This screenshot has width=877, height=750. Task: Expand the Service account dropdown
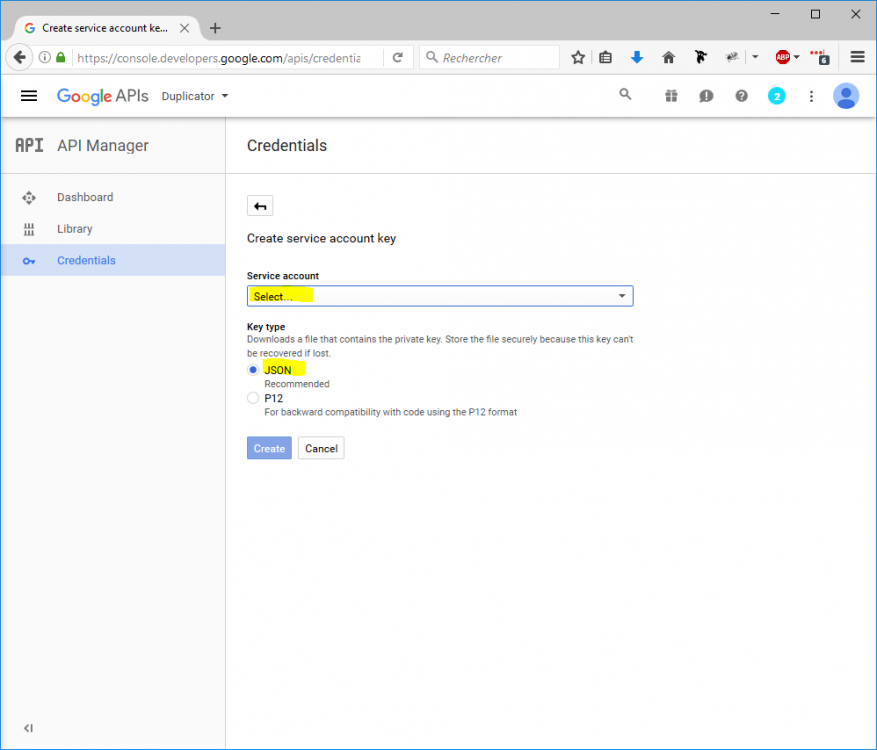pyautogui.click(x=439, y=296)
